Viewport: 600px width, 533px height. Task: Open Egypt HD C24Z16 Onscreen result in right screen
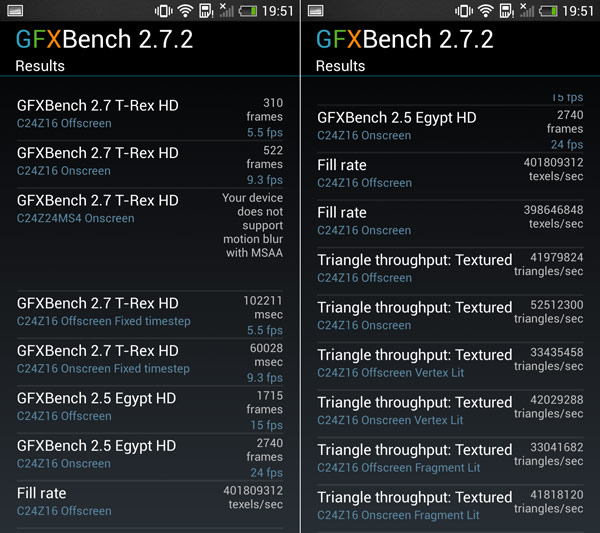(450, 129)
